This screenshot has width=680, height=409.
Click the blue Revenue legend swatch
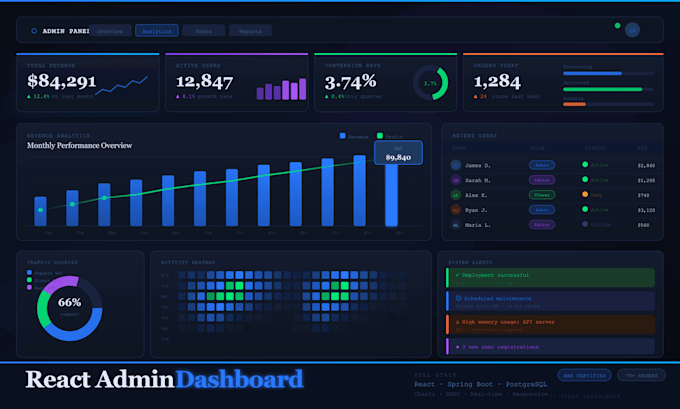[343, 136]
